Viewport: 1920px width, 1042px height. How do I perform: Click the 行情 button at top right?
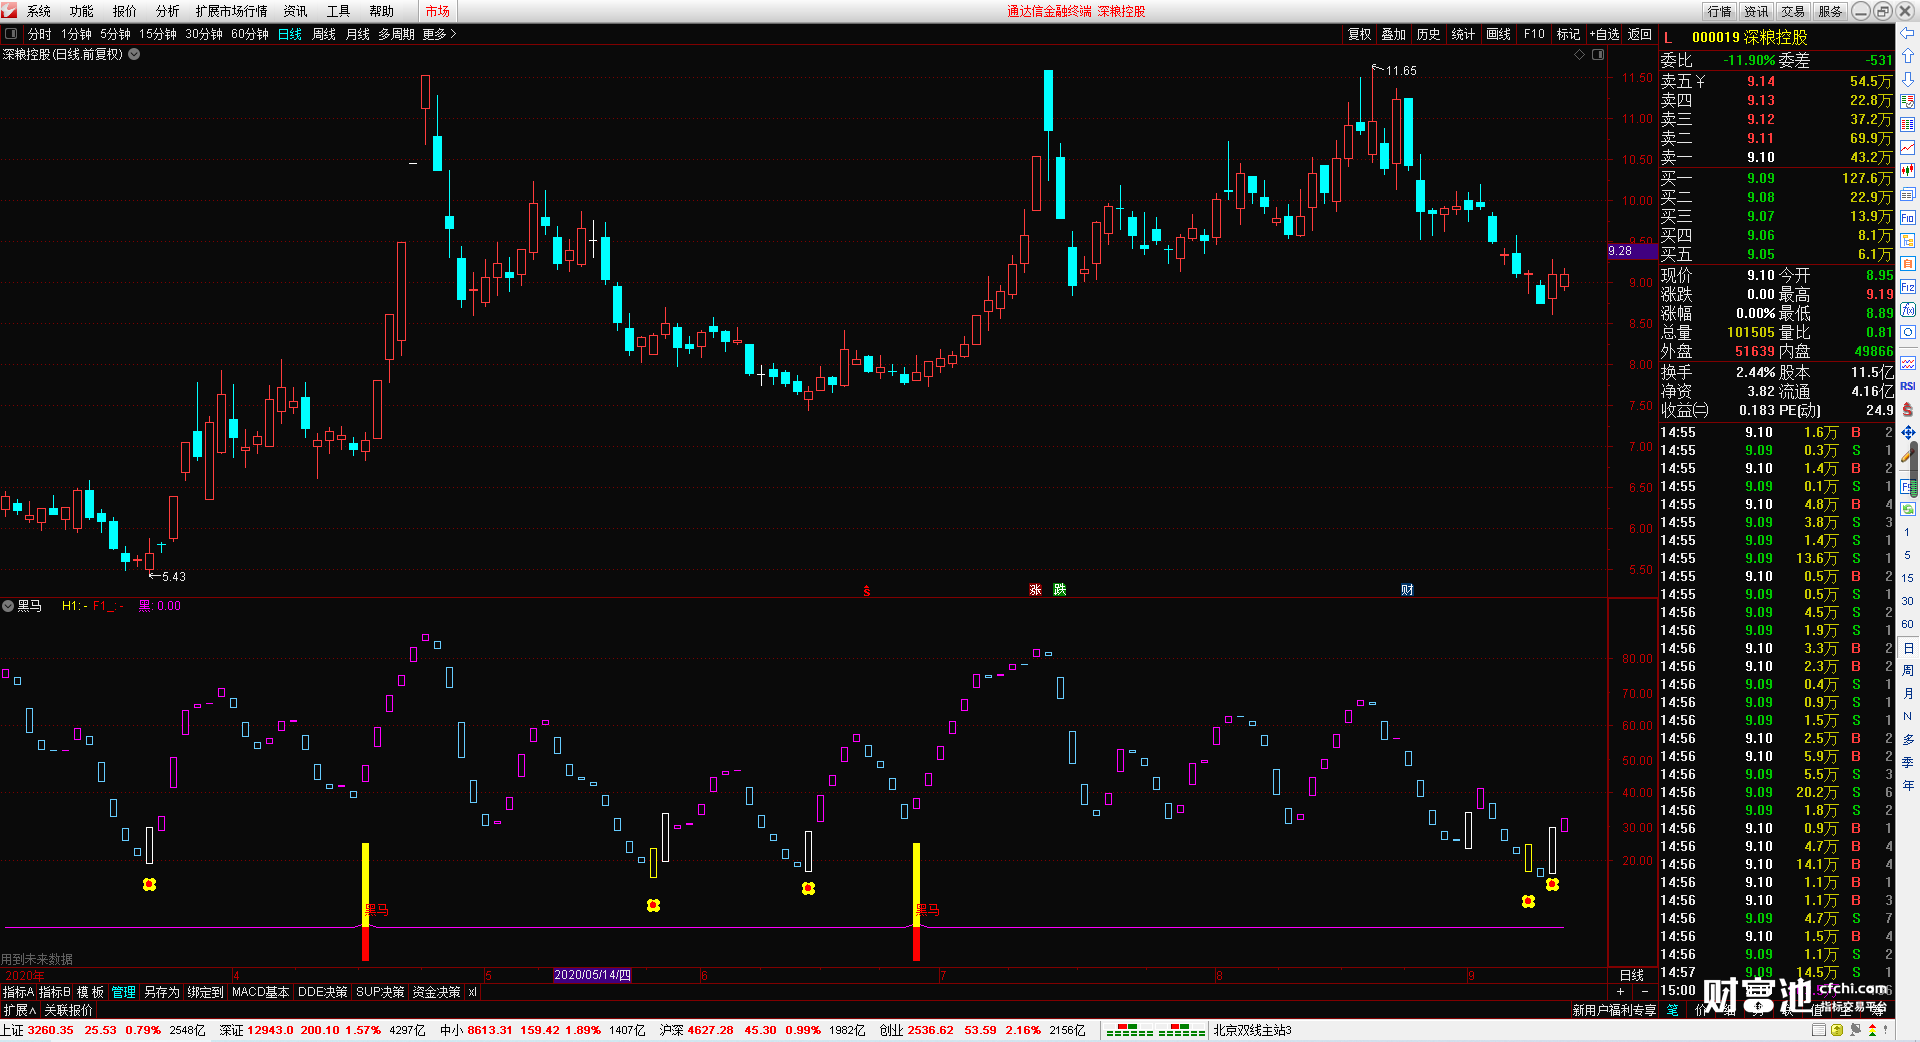pyautogui.click(x=1720, y=11)
